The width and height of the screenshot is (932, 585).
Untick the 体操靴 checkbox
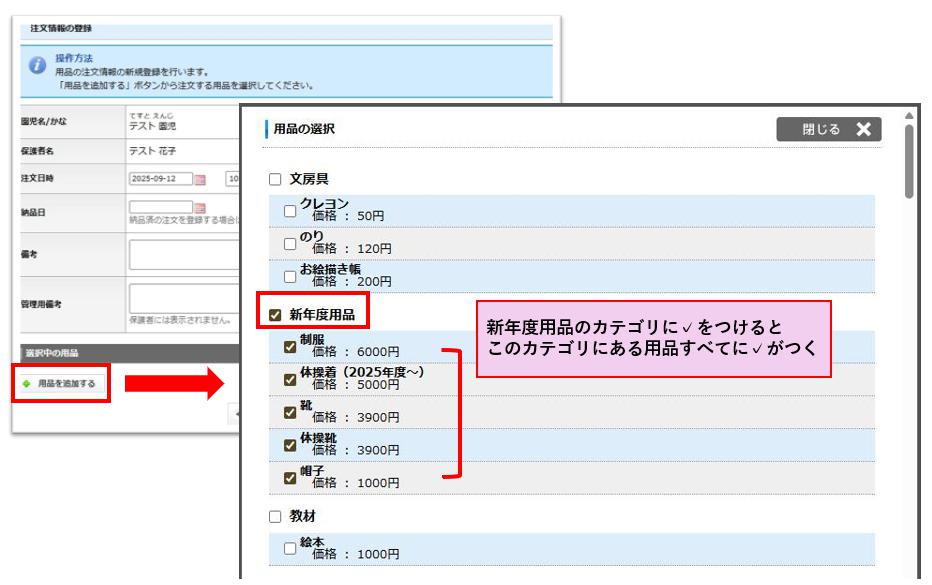290,445
